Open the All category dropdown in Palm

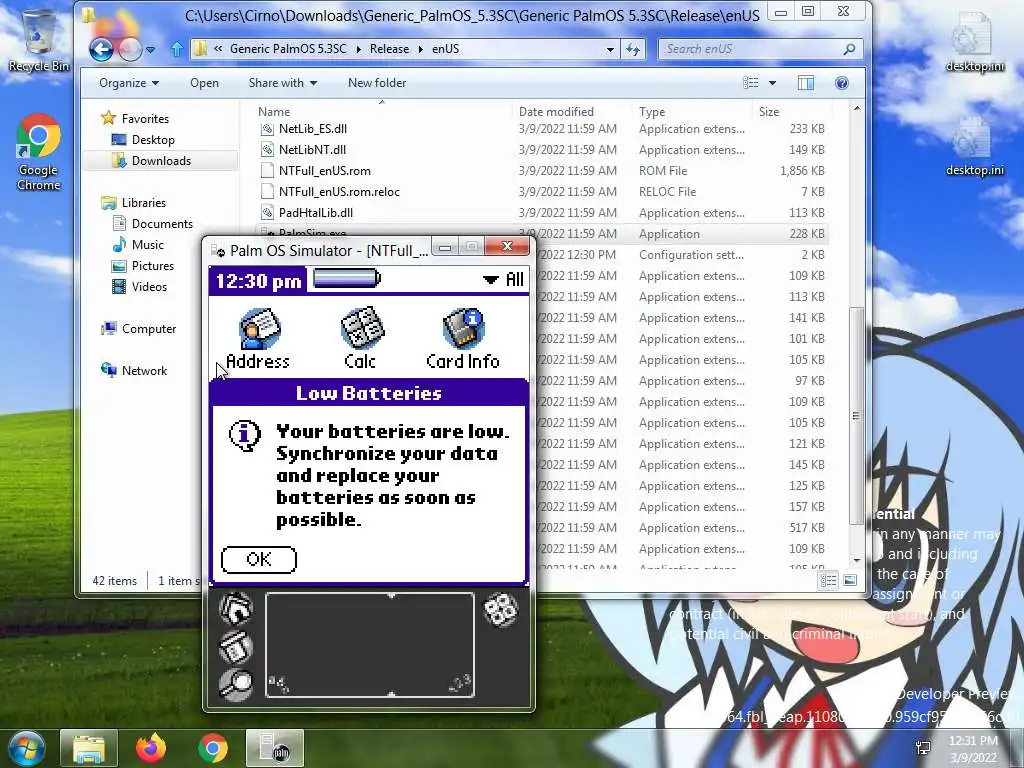[504, 280]
